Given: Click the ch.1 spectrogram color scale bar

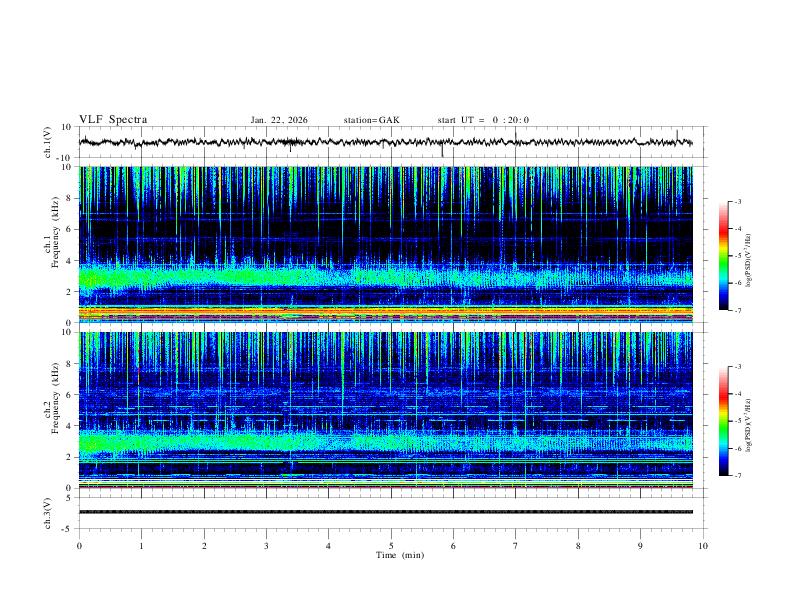Looking at the screenshot, I should pyautogui.click(x=723, y=256).
